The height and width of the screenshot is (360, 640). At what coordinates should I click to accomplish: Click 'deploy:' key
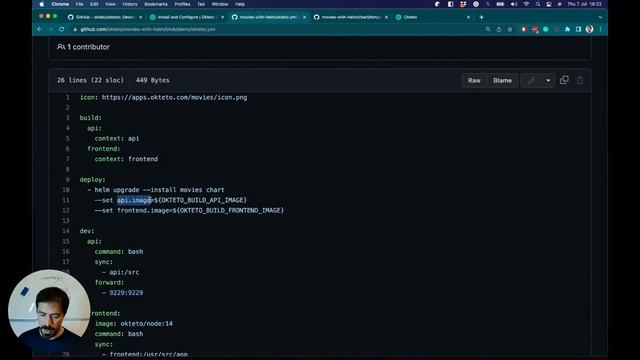pos(92,180)
